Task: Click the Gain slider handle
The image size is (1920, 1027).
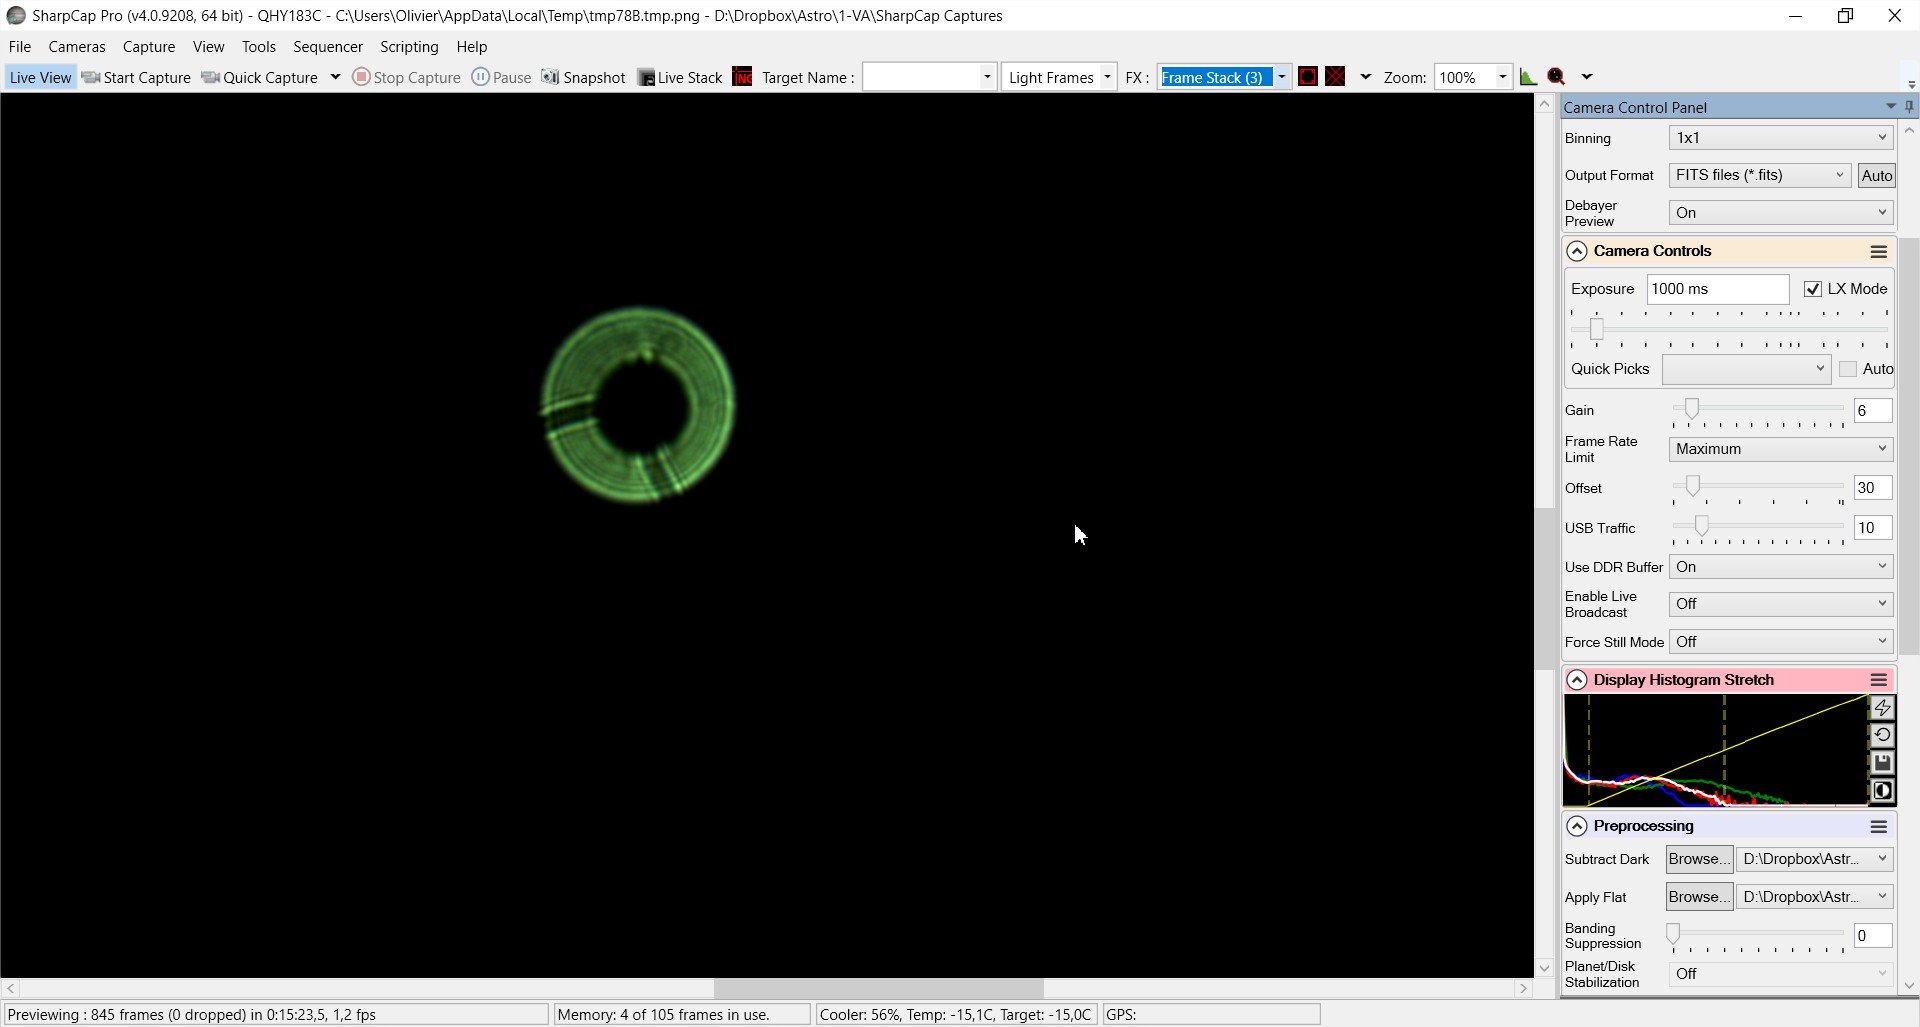Action: [1691, 408]
